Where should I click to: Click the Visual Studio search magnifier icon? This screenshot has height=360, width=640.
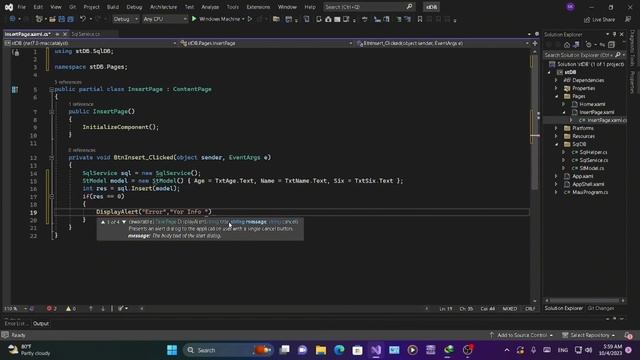point(409,7)
